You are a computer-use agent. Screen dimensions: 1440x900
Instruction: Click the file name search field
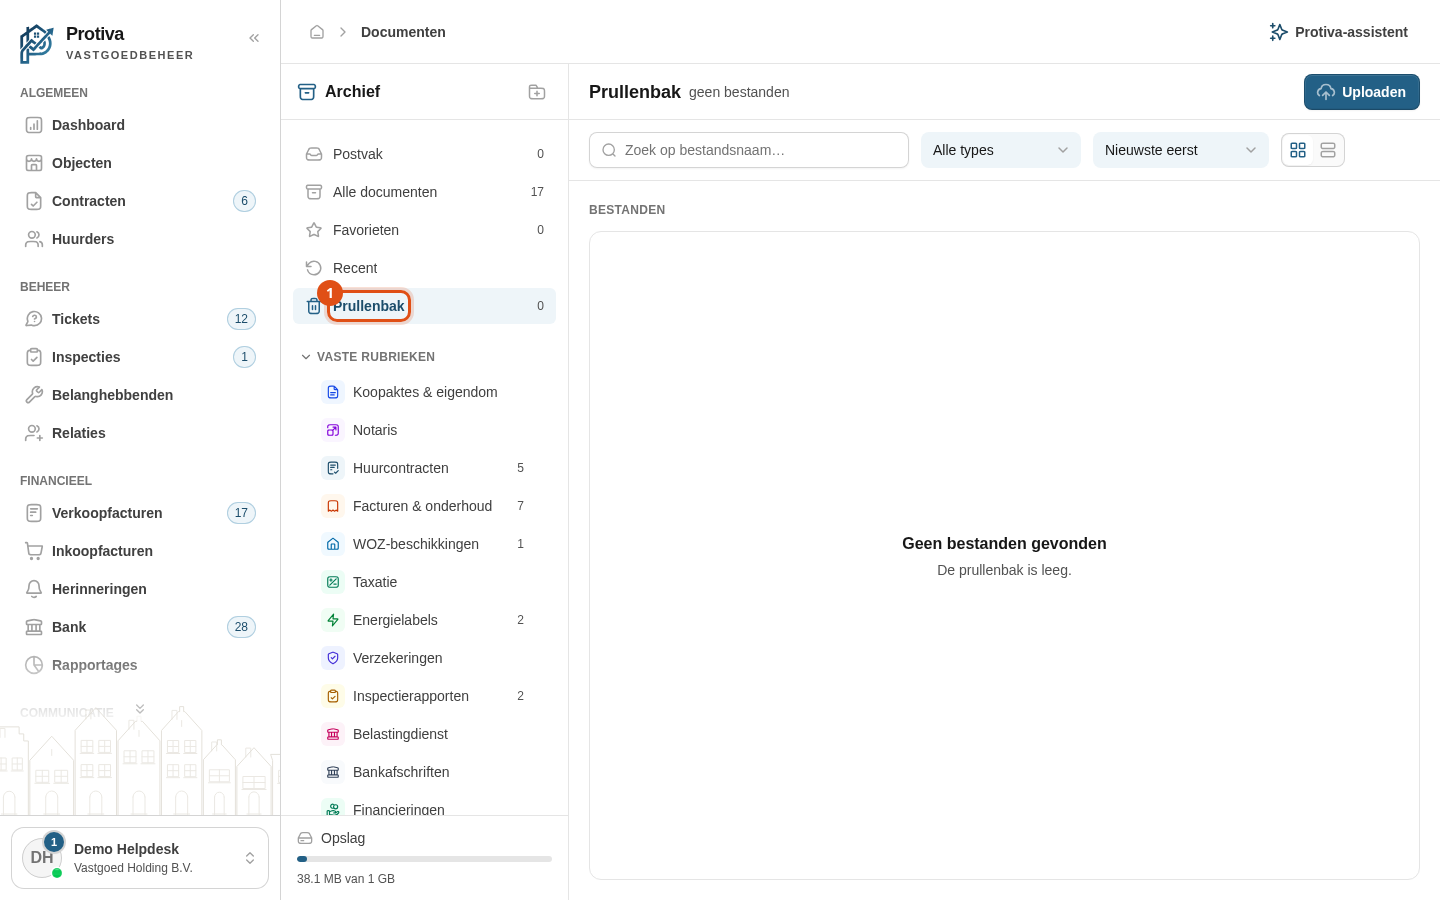point(749,150)
